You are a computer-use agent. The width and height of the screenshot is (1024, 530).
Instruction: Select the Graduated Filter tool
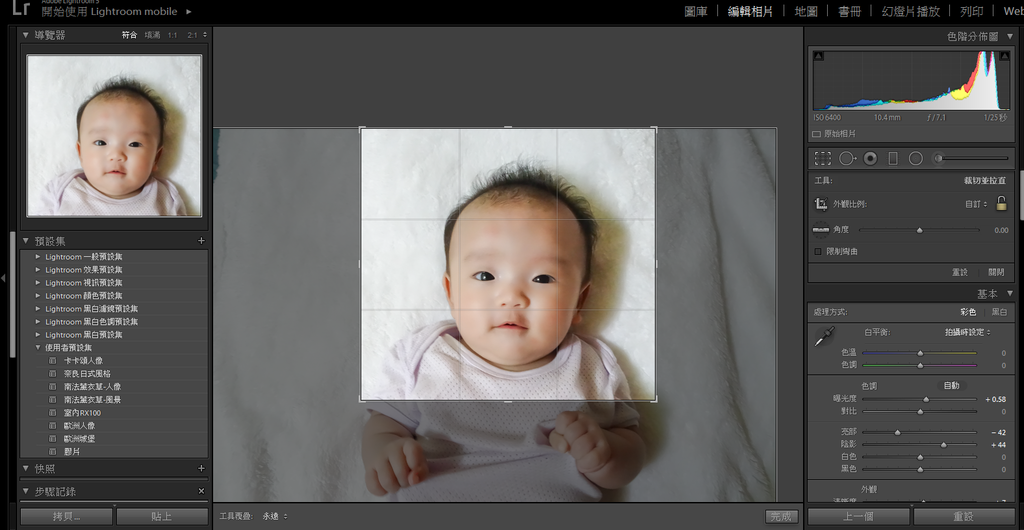coord(893,158)
